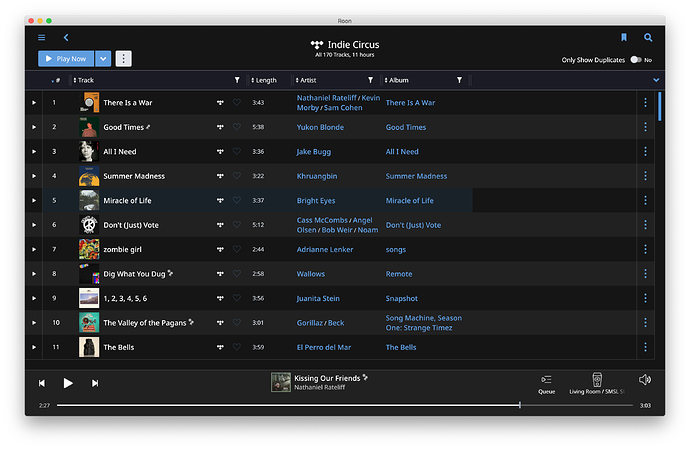The width and height of the screenshot is (690, 449).
Task: Open more options for The Bells row
Action: coord(645,347)
